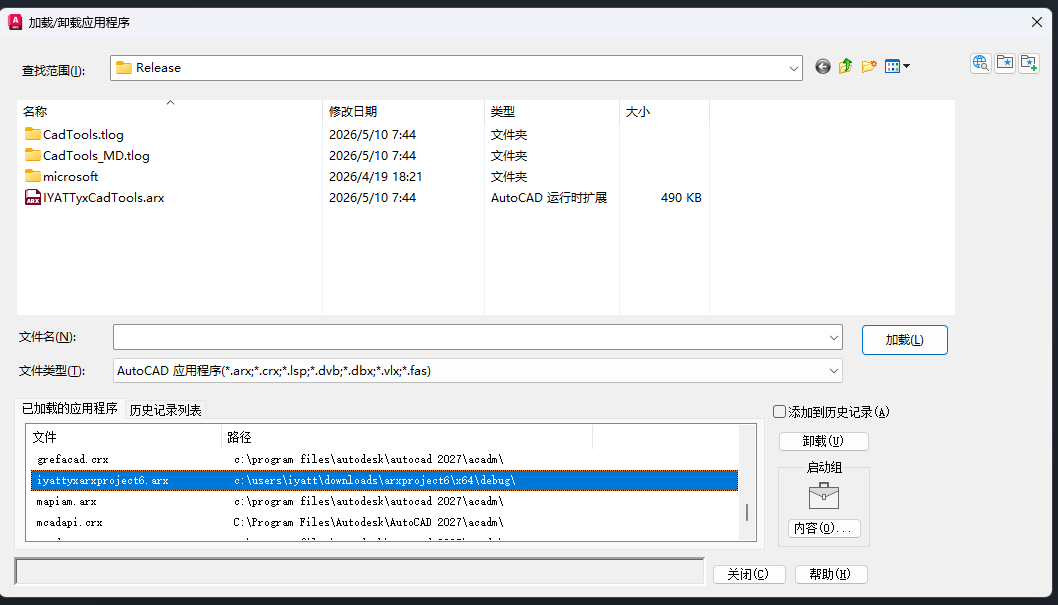Add current folder to Favorites
The image size is (1058, 605).
tap(1029, 63)
